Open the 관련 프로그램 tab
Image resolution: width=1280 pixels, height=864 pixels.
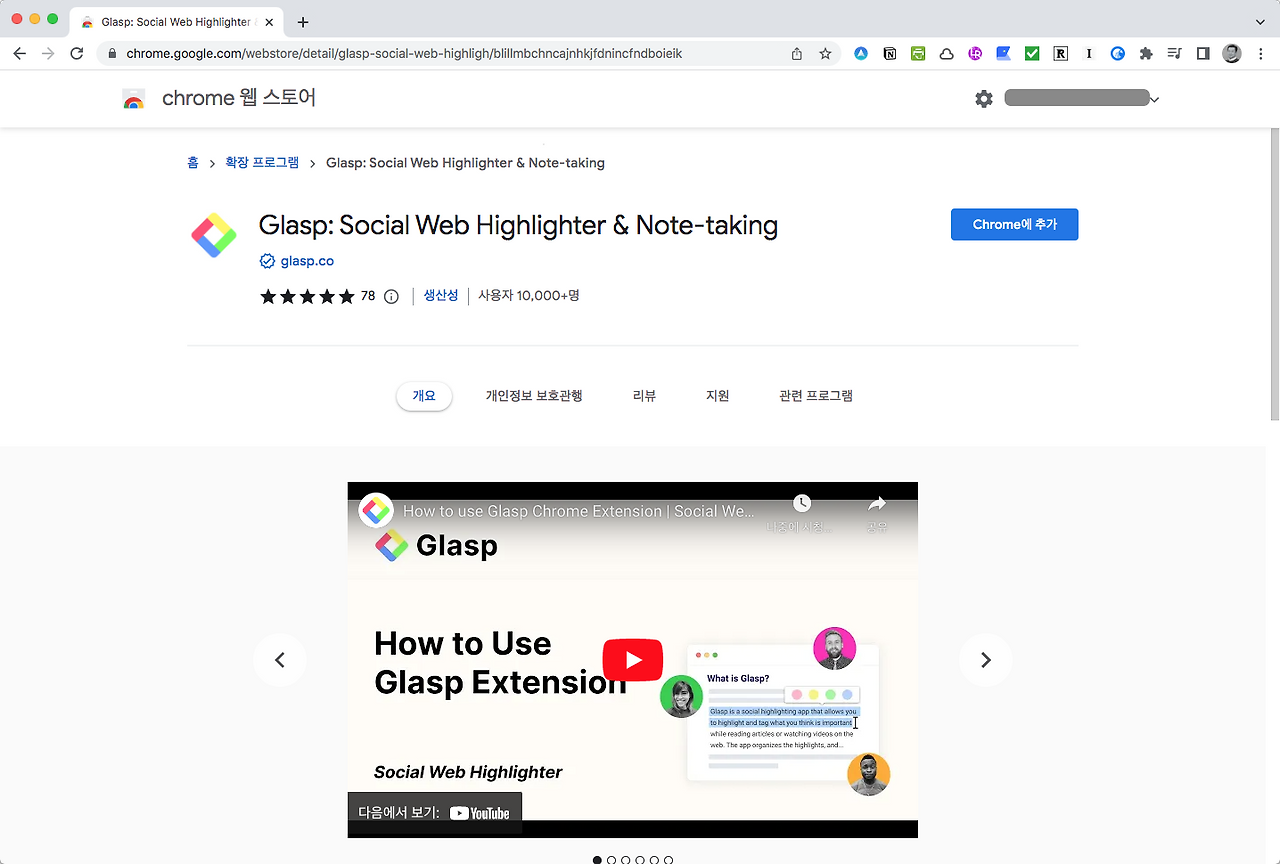(x=816, y=396)
